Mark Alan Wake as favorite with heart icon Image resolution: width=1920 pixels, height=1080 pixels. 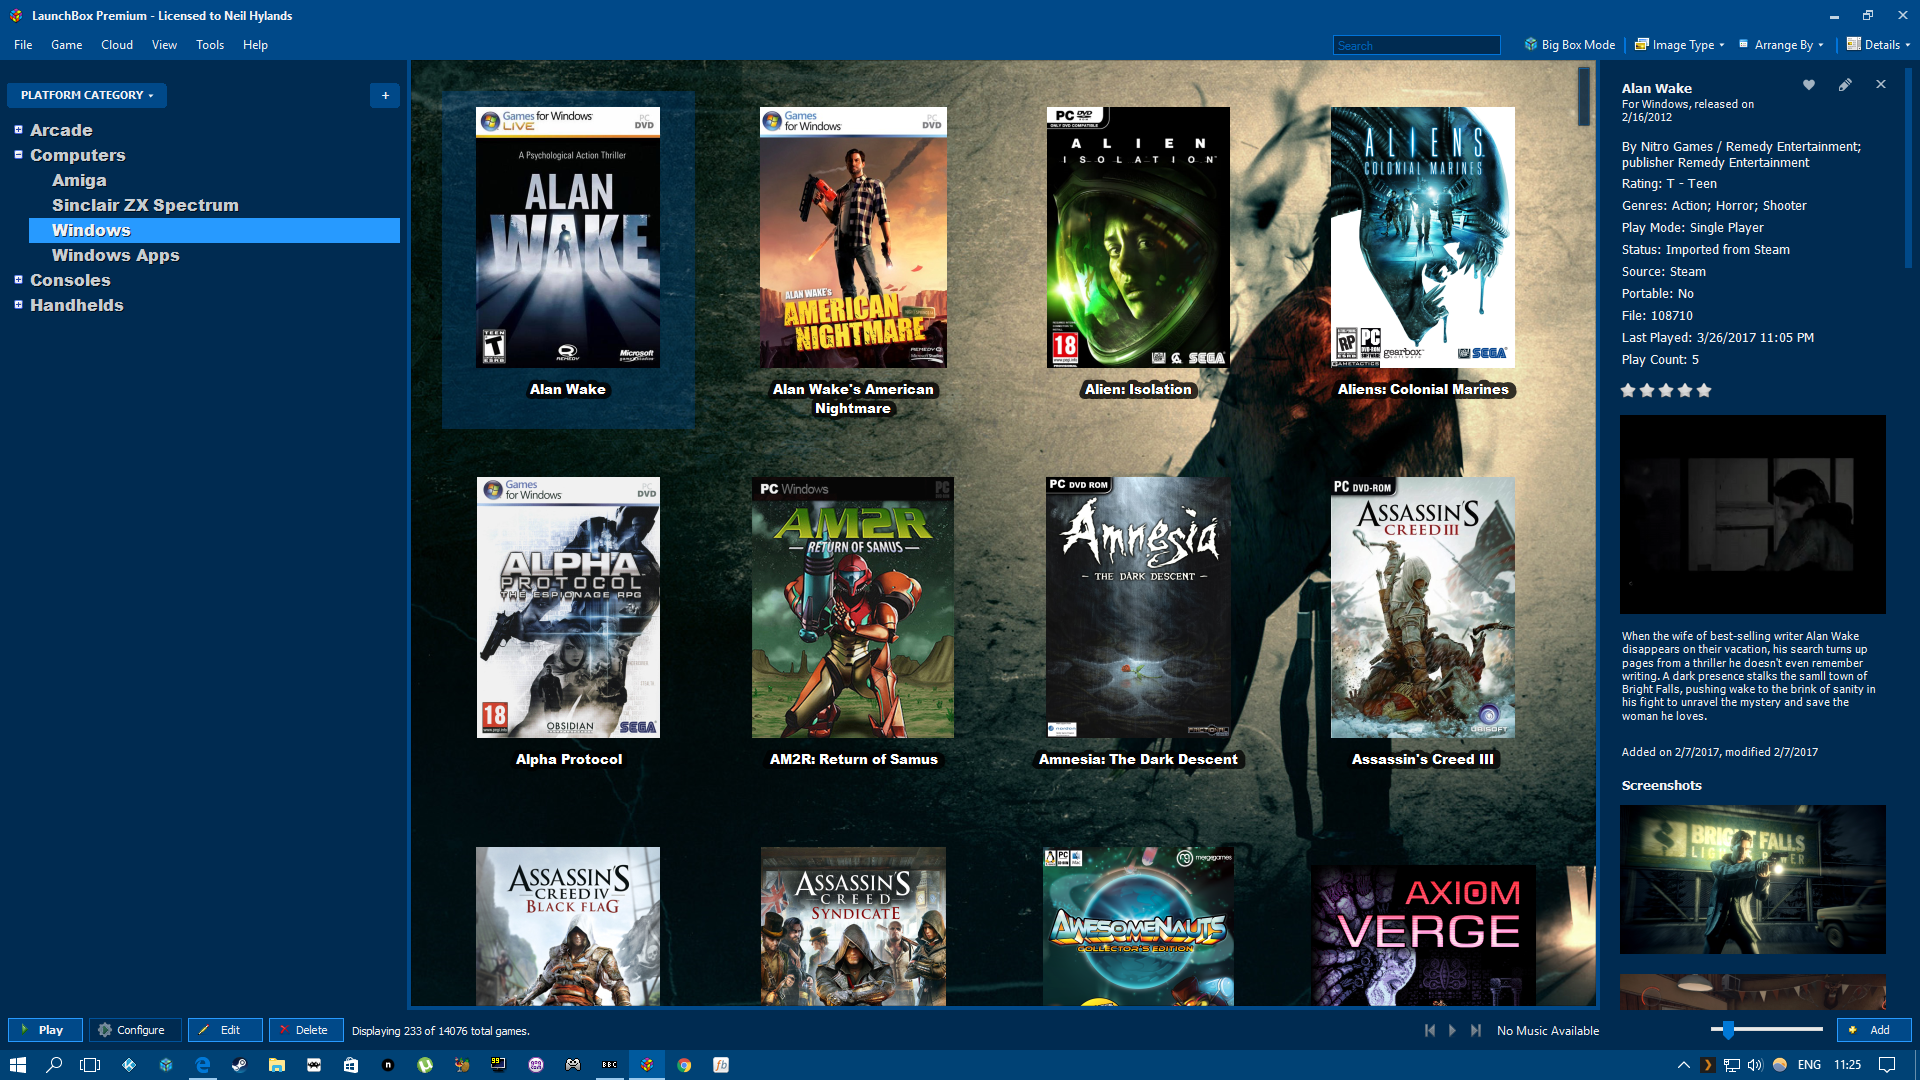tap(1808, 85)
